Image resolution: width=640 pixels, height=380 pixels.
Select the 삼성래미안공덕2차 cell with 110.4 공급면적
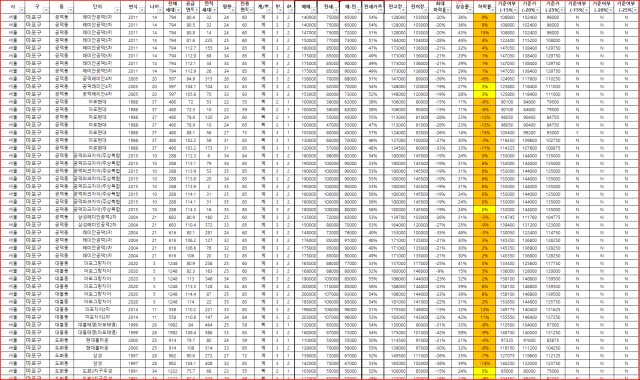[97, 225]
